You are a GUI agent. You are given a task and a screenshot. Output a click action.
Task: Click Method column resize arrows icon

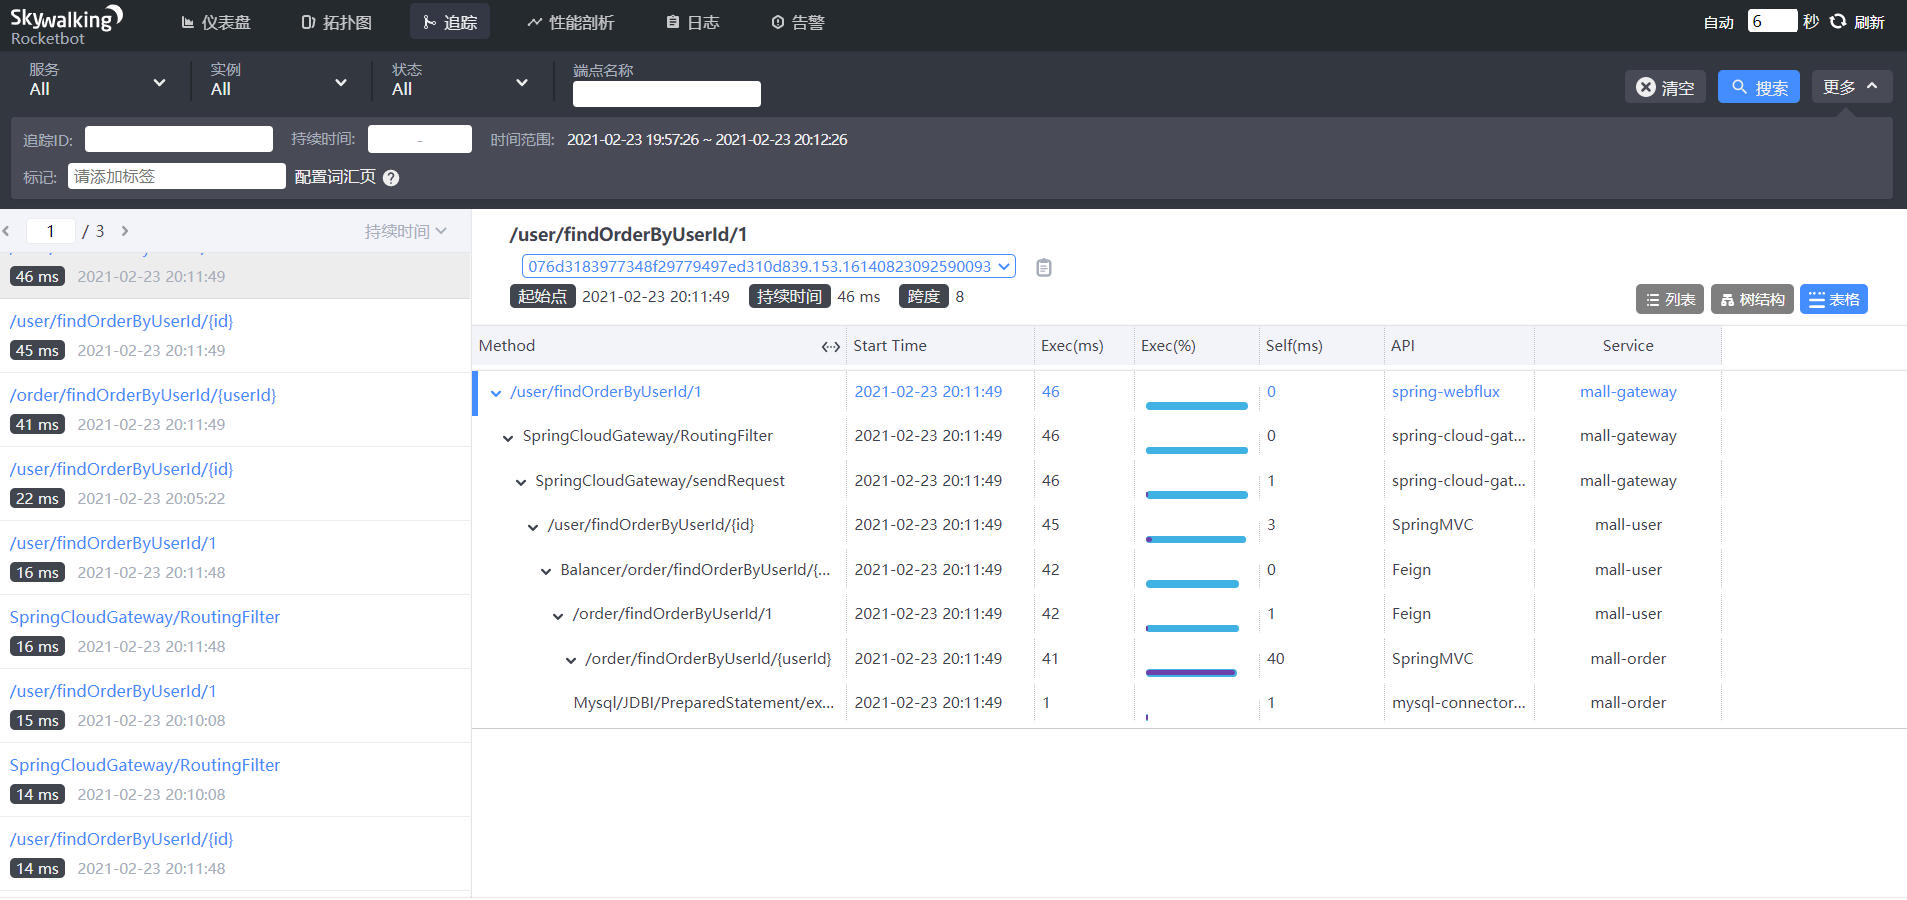tap(830, 347)
